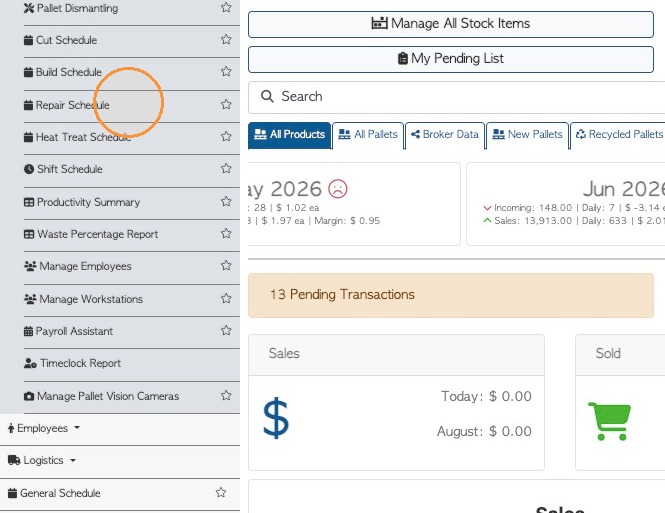Image resolution: width=665 pixels, height=513 pixels.
Task: Click the green shopping cart icon
Action: [x=609, y=421]
